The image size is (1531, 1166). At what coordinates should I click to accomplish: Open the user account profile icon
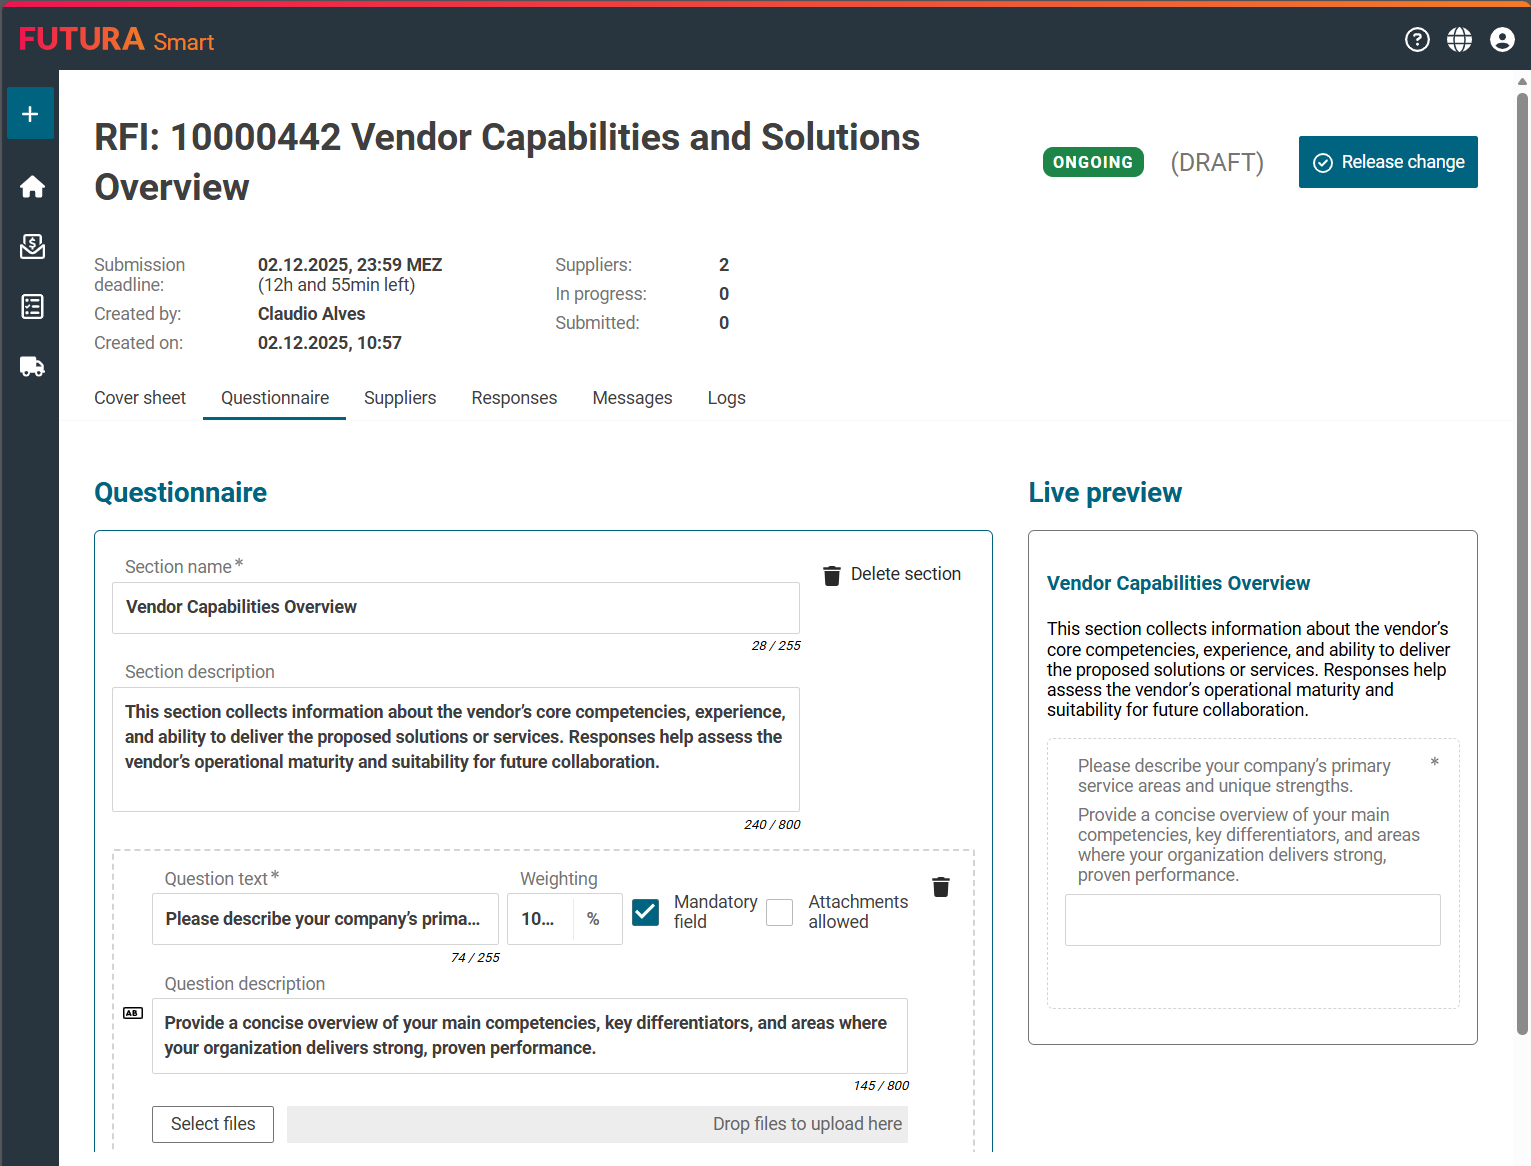tap(1501, 40)
